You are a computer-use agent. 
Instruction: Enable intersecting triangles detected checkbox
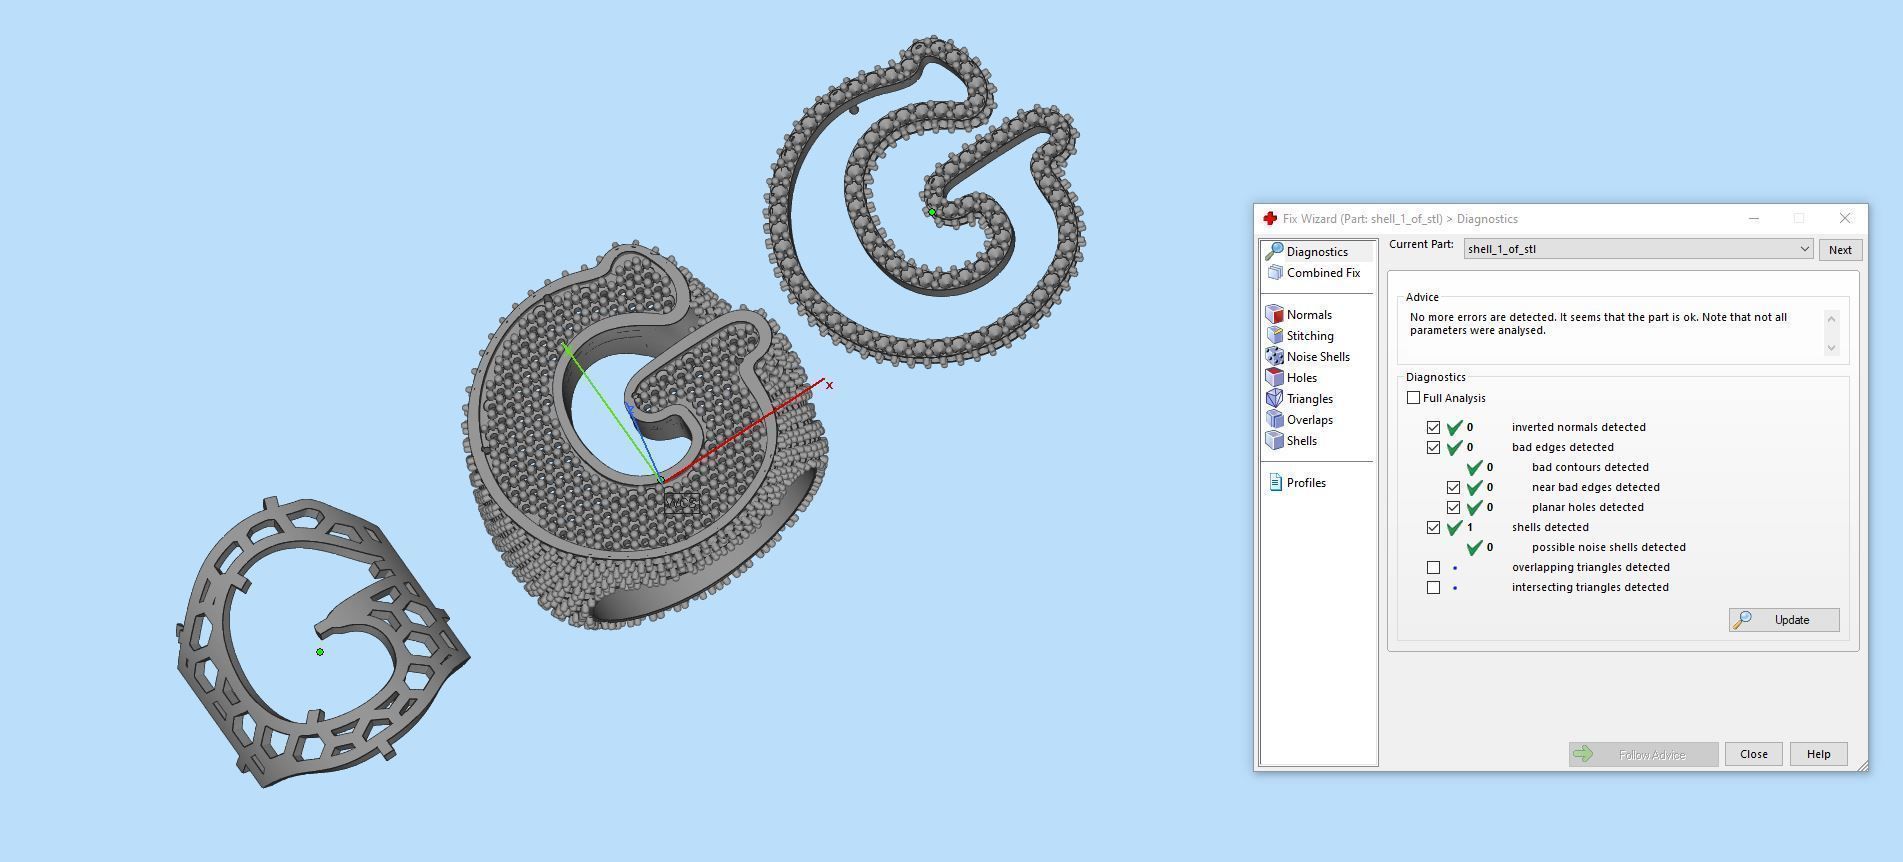point(1433,587)
